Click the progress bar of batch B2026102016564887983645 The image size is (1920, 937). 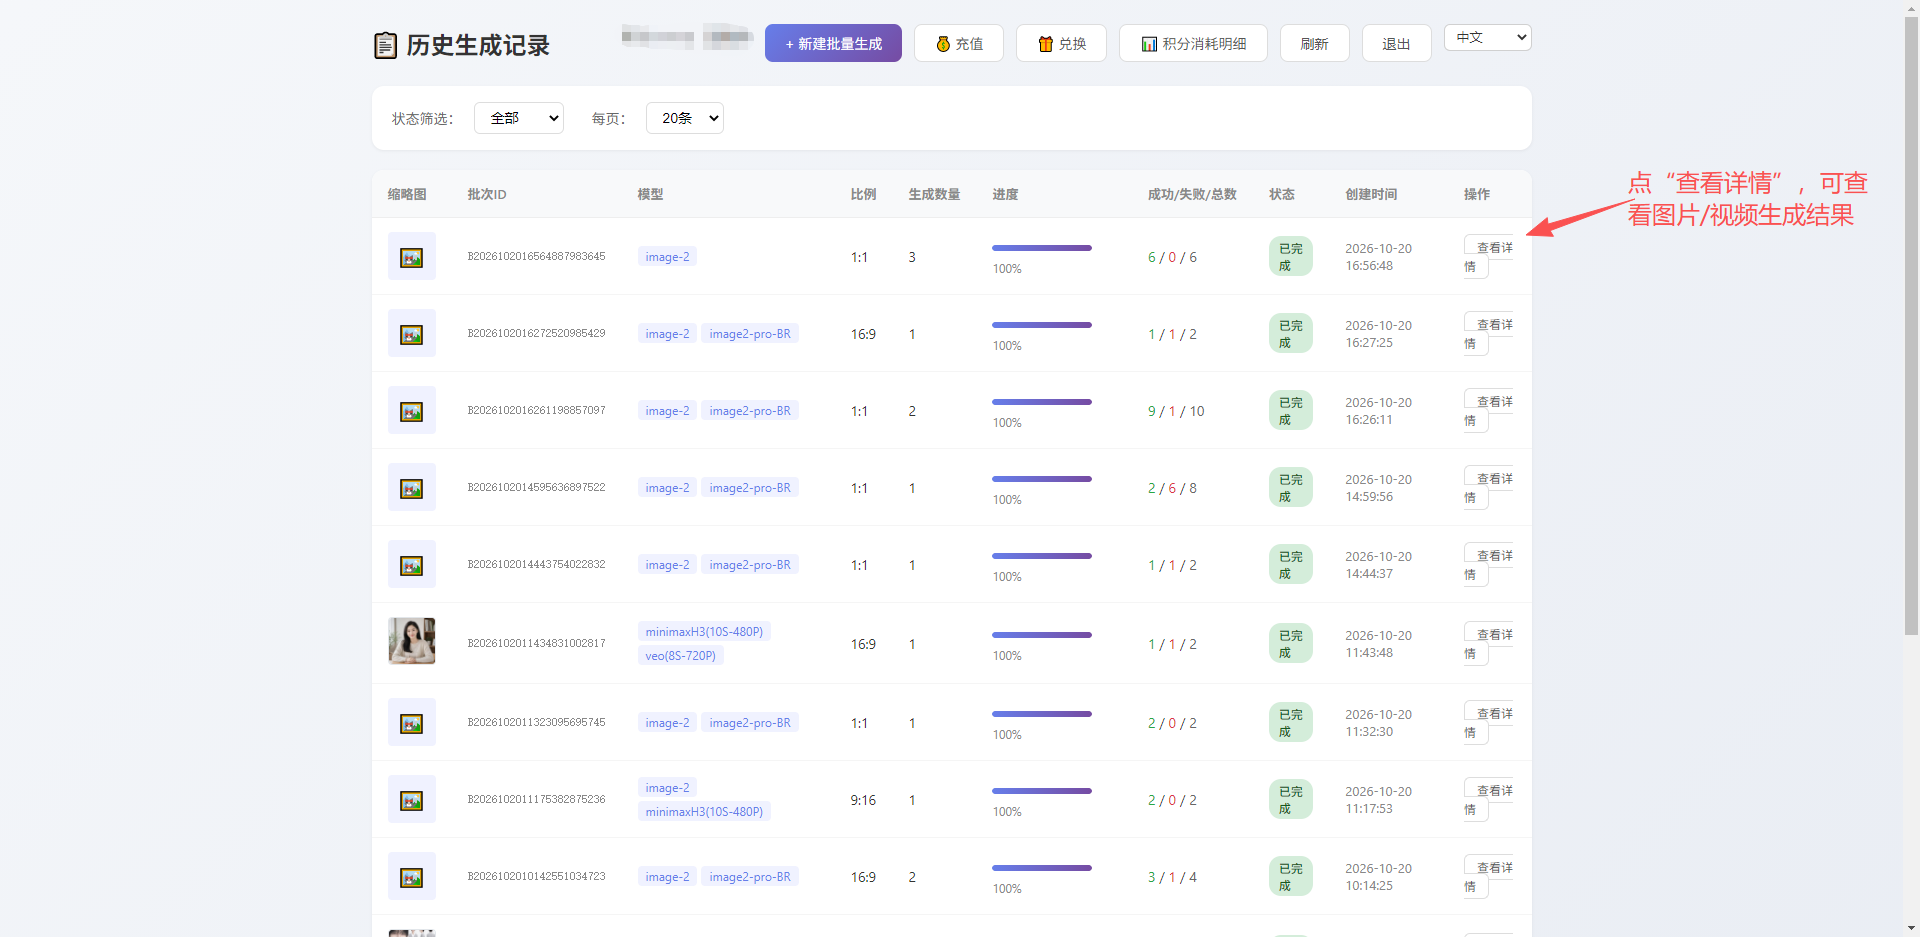pos(1042,248)
